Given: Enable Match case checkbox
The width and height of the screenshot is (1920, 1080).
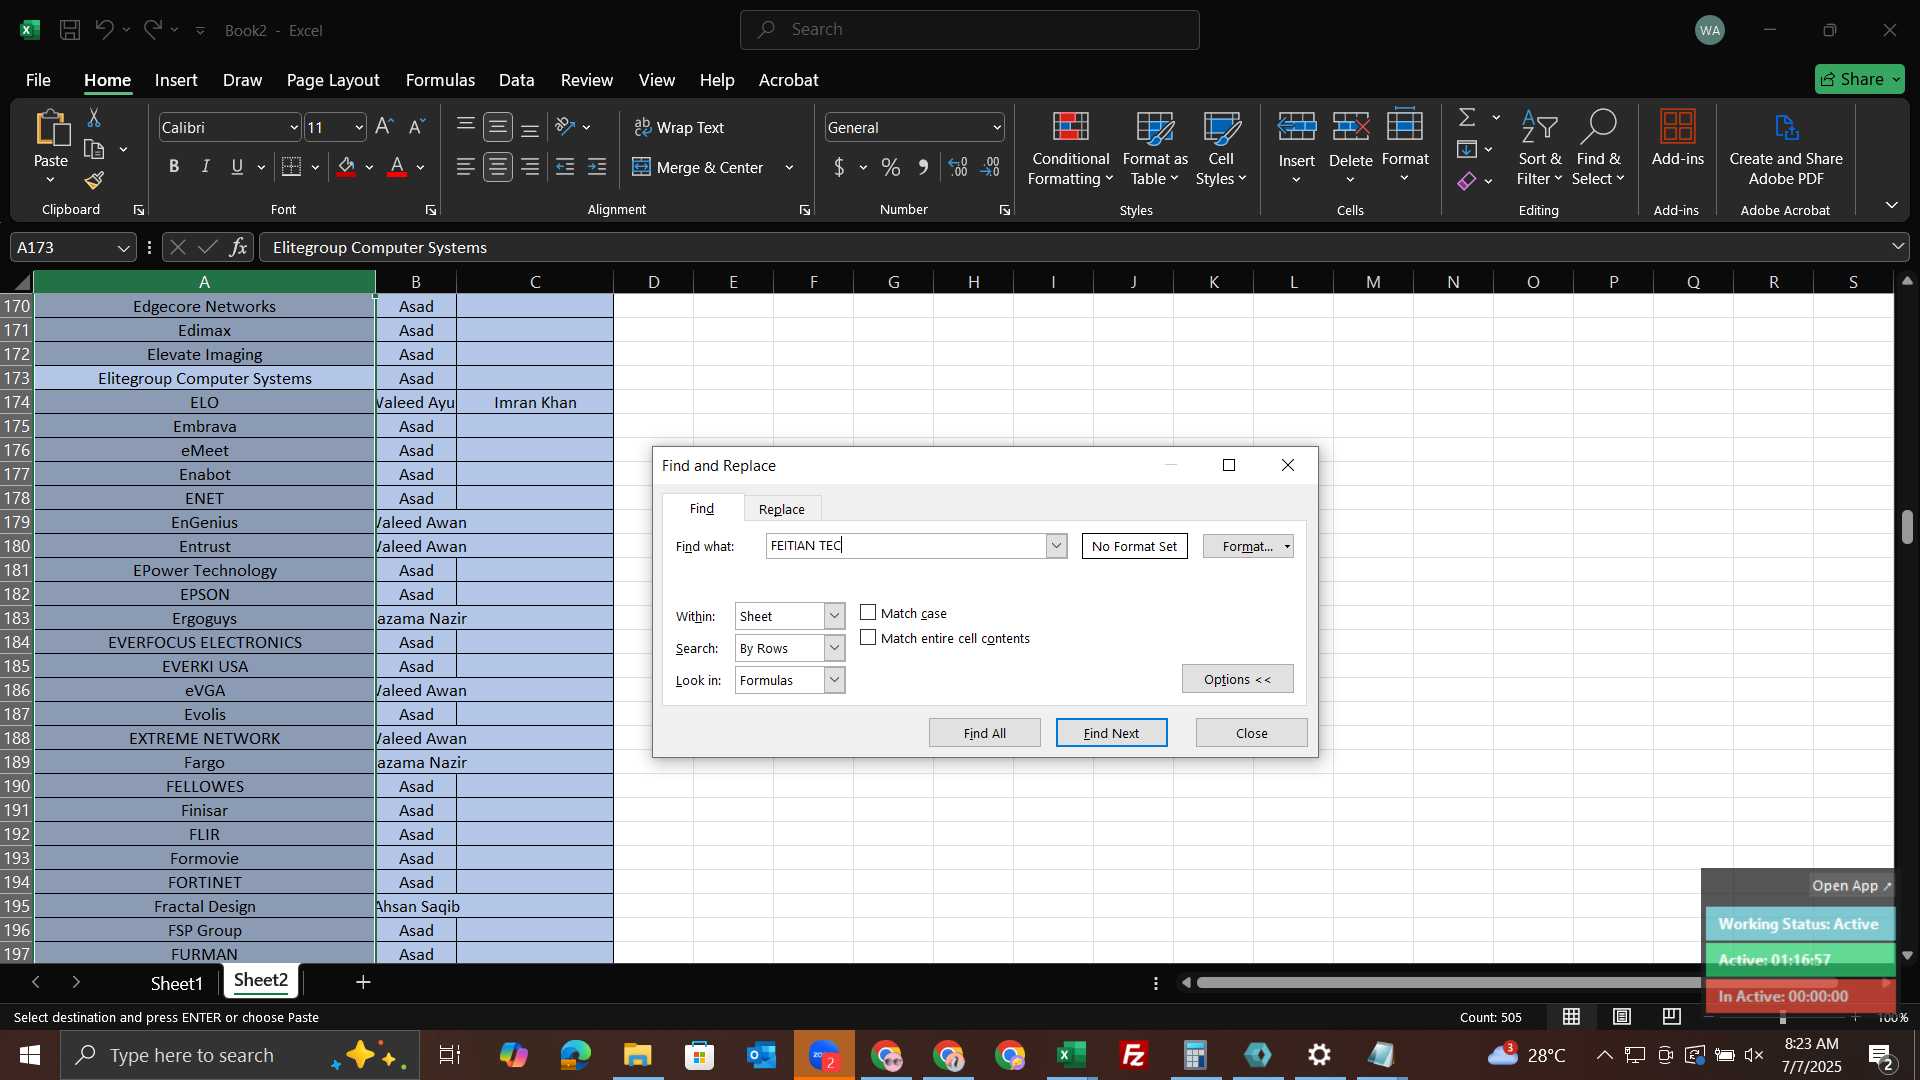Looking at the screenshot, I should tap(868, 613).
